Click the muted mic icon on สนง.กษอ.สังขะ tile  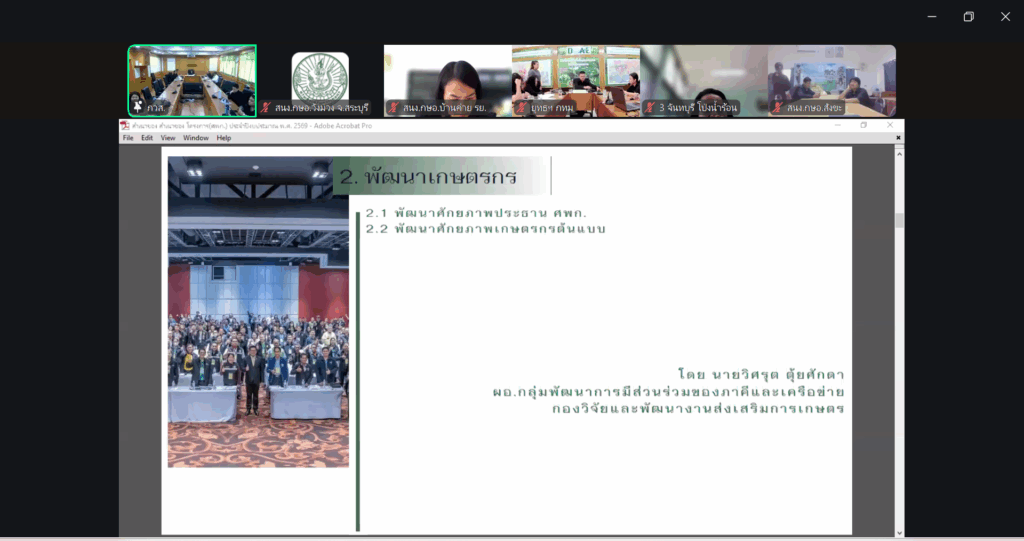click(778, 107)
